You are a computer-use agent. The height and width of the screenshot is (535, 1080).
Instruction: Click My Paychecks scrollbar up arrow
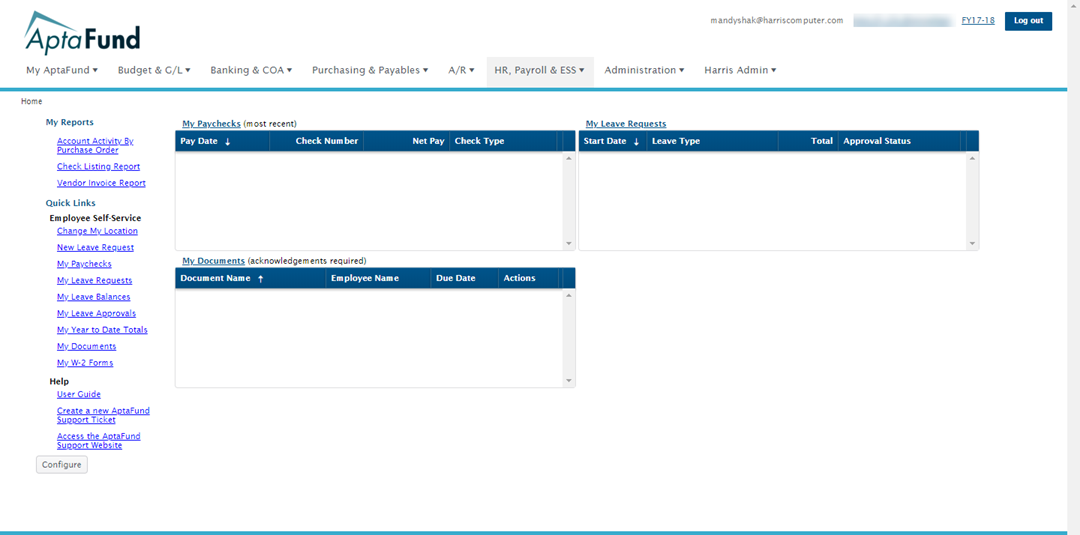(569, 159)
